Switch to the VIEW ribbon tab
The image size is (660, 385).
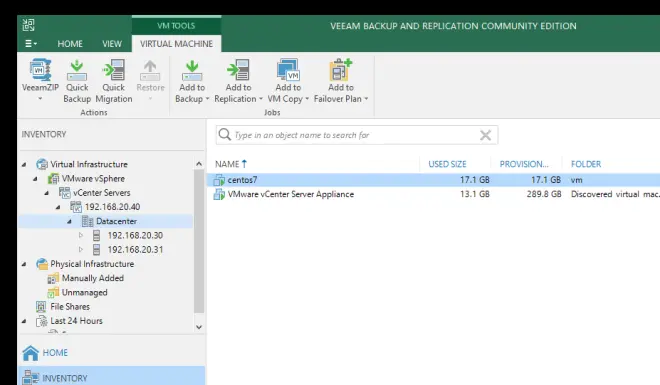coord(112,44)
